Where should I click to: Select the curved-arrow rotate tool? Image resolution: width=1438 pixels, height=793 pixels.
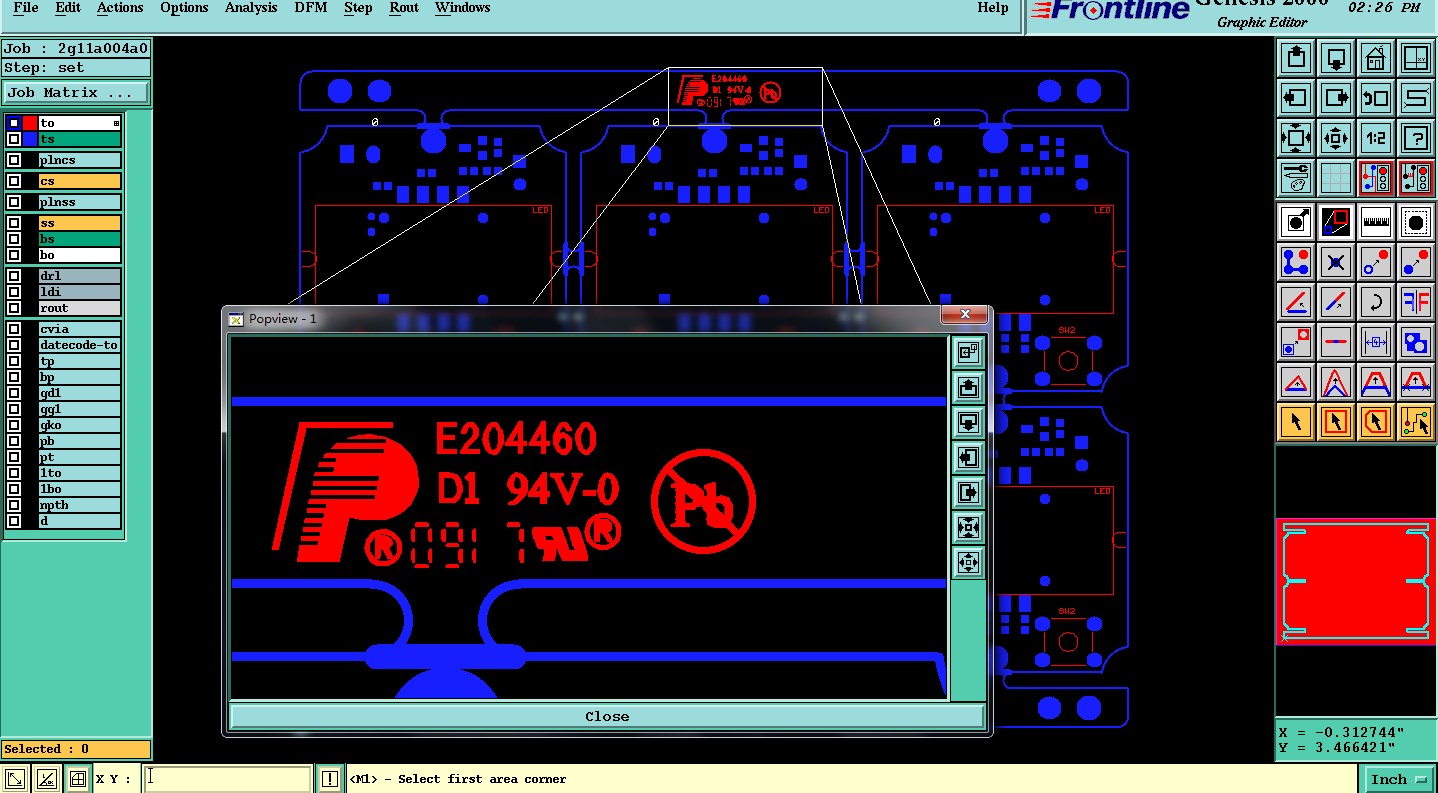[x=1376, y=302]
